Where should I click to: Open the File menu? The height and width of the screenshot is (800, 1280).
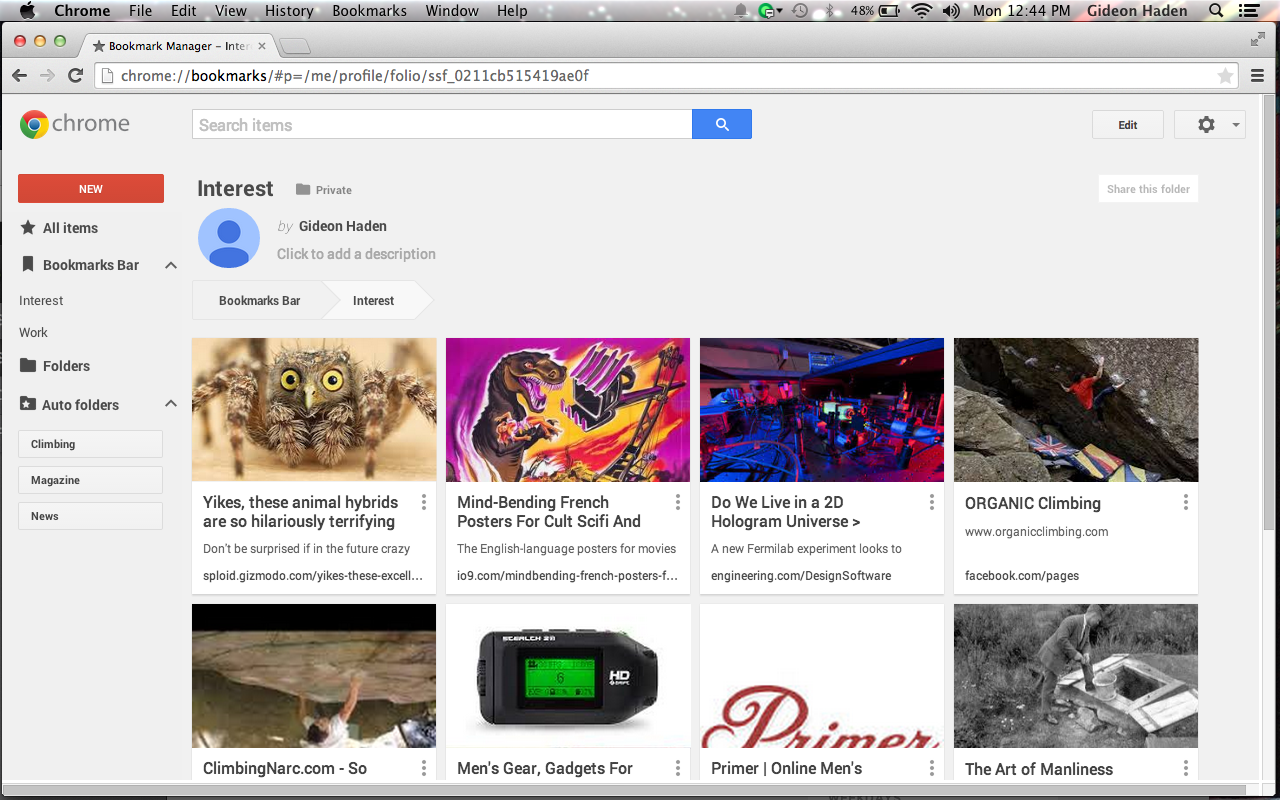tap(141, 11)
